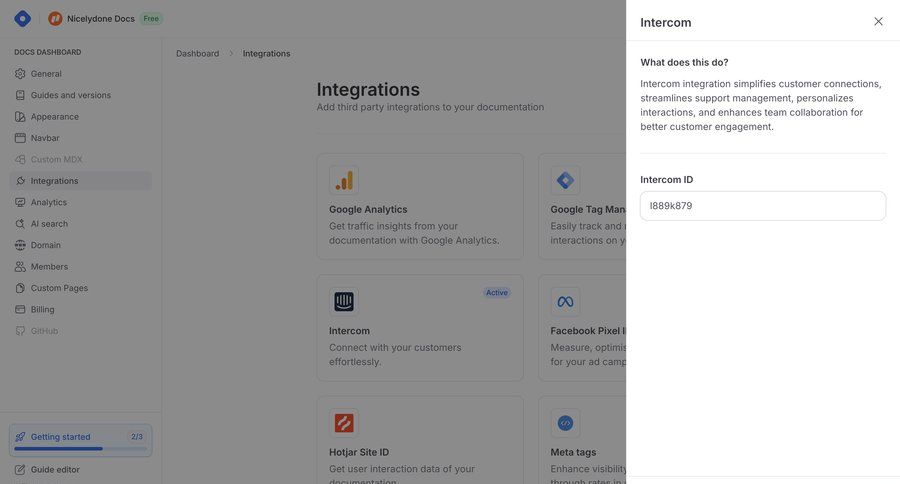
Task: Open AI search settings
Action: pyautogui.click(x=49, y=224)
